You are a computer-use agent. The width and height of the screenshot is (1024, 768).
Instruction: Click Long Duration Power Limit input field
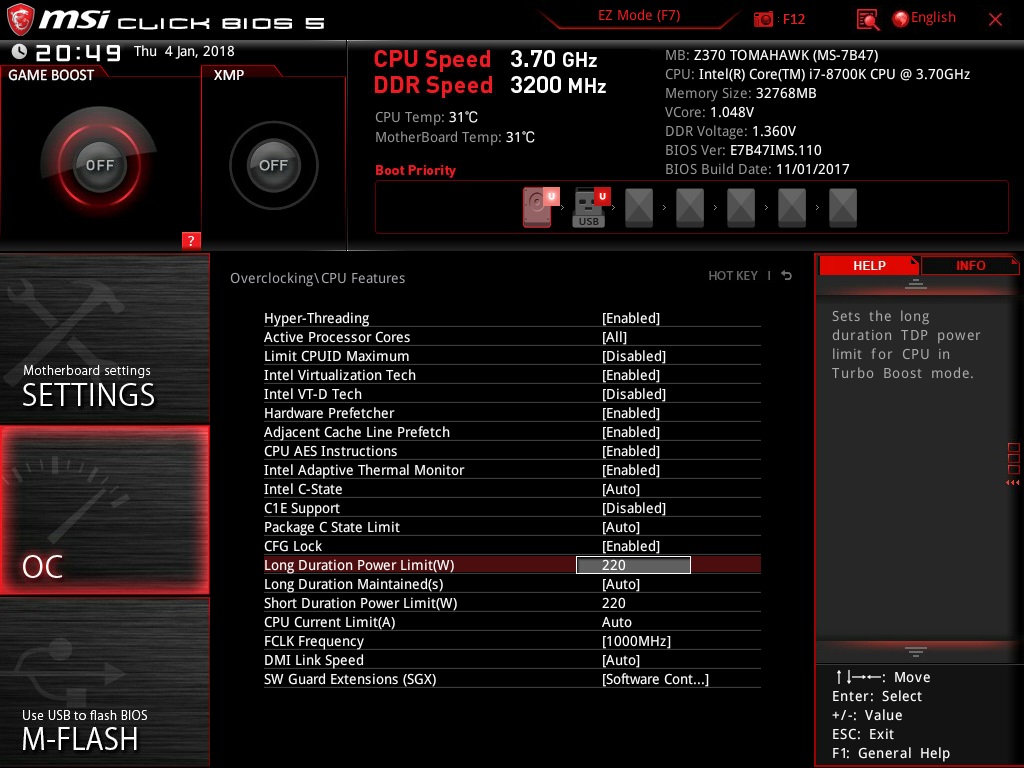pos(633,565)
